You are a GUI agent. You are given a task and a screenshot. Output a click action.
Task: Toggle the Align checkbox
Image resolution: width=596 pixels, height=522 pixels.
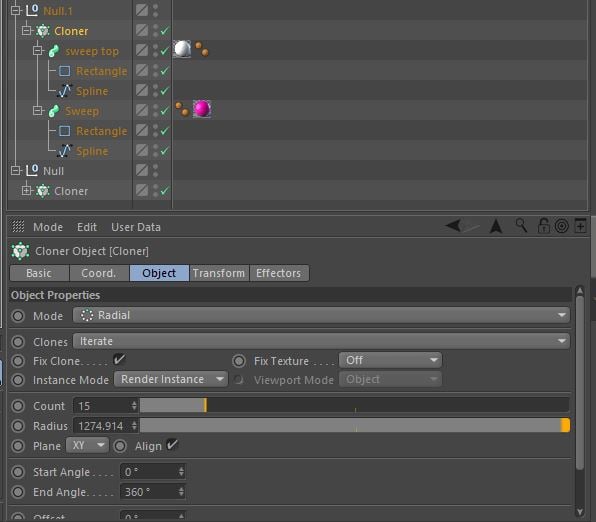(172, 444)
